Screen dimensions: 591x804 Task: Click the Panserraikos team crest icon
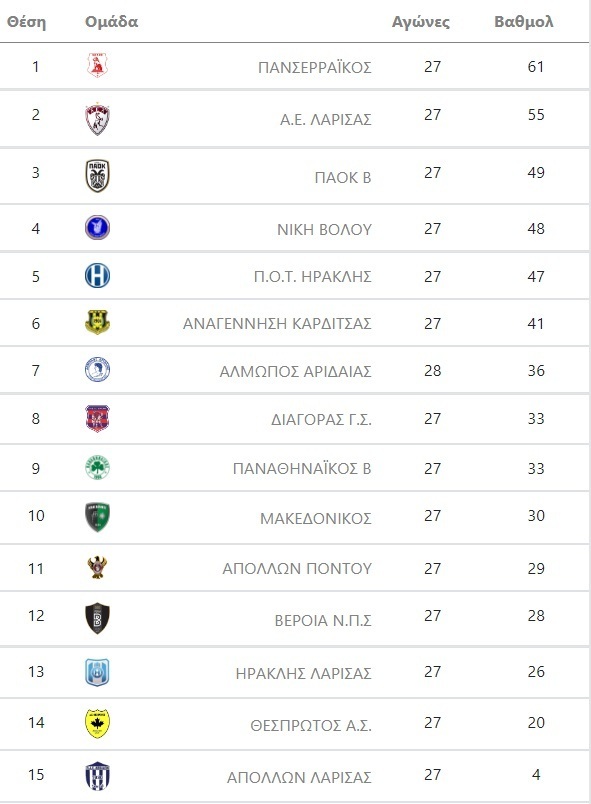(x=97, y=65)
